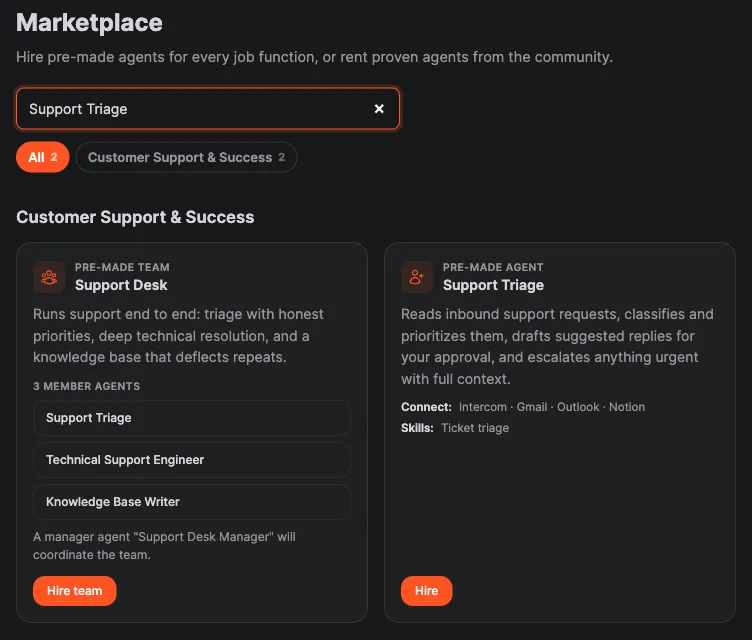
Task: Click the Hire button for Support Triage agent
Action: point(426,591)
